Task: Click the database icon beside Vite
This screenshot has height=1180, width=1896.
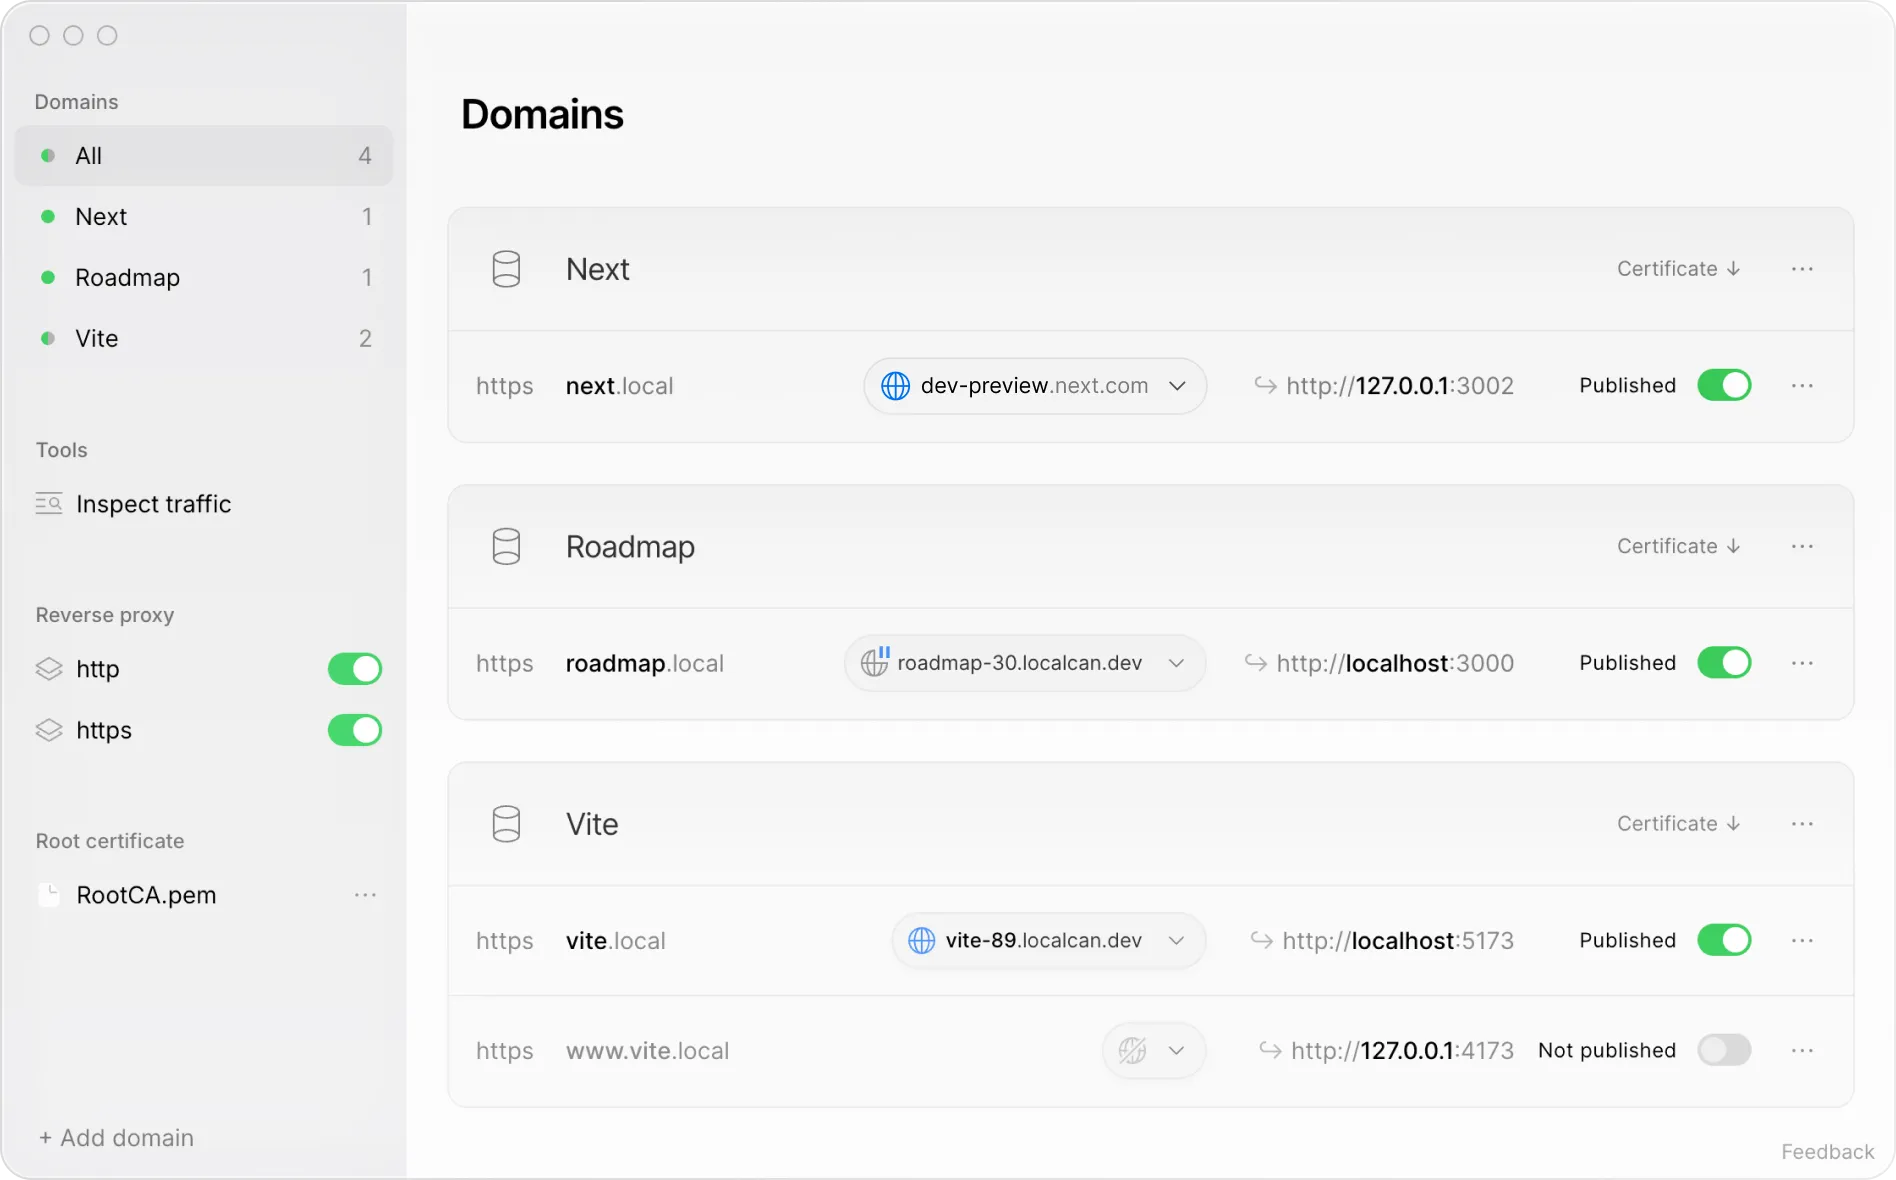Action: [x=506, y=824]
